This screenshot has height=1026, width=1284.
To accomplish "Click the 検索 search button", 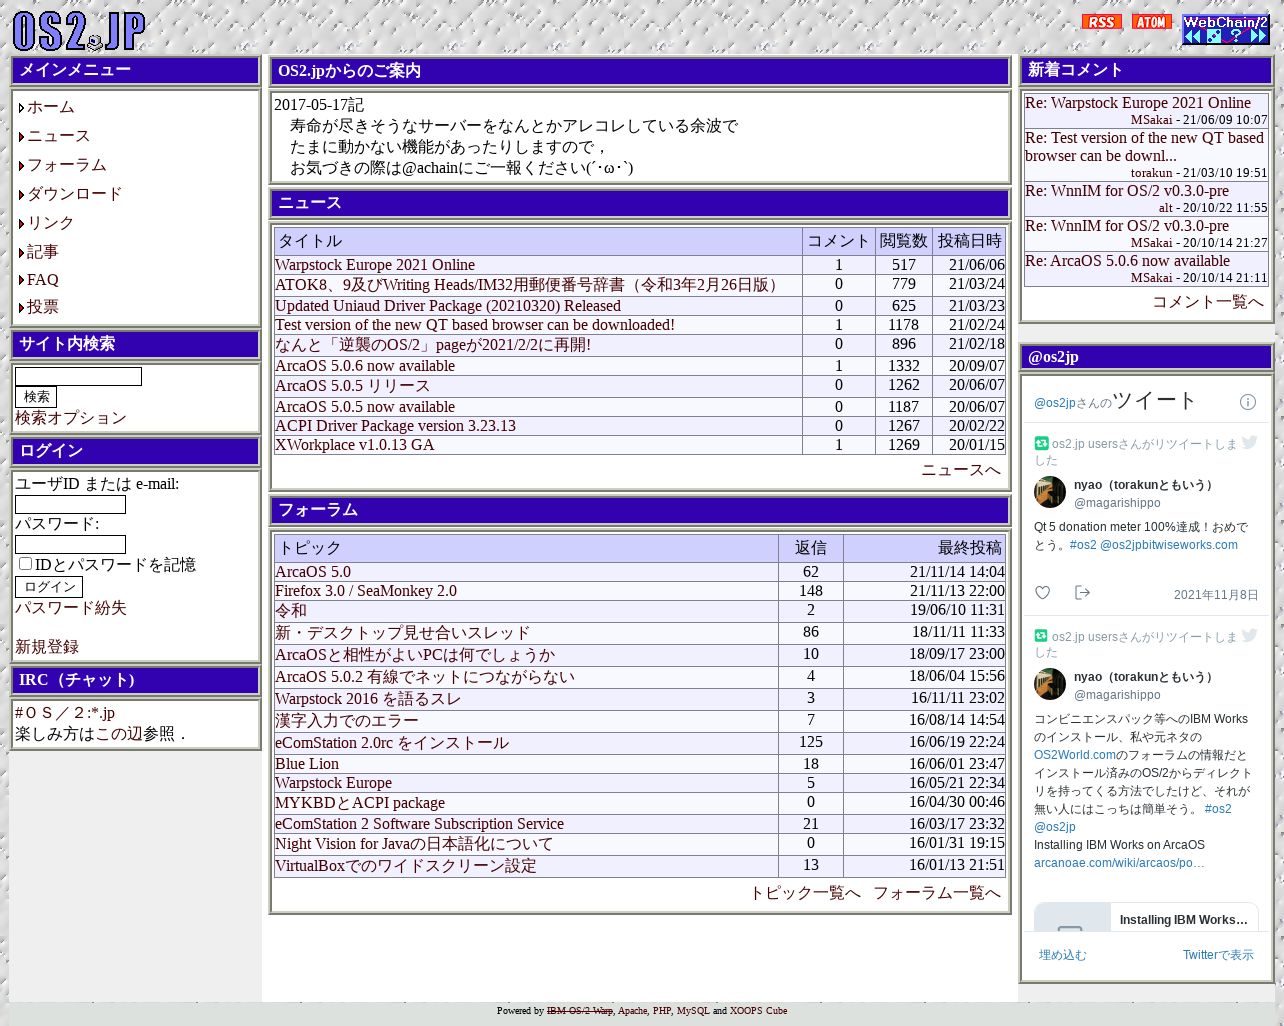I will pos(36,397).
